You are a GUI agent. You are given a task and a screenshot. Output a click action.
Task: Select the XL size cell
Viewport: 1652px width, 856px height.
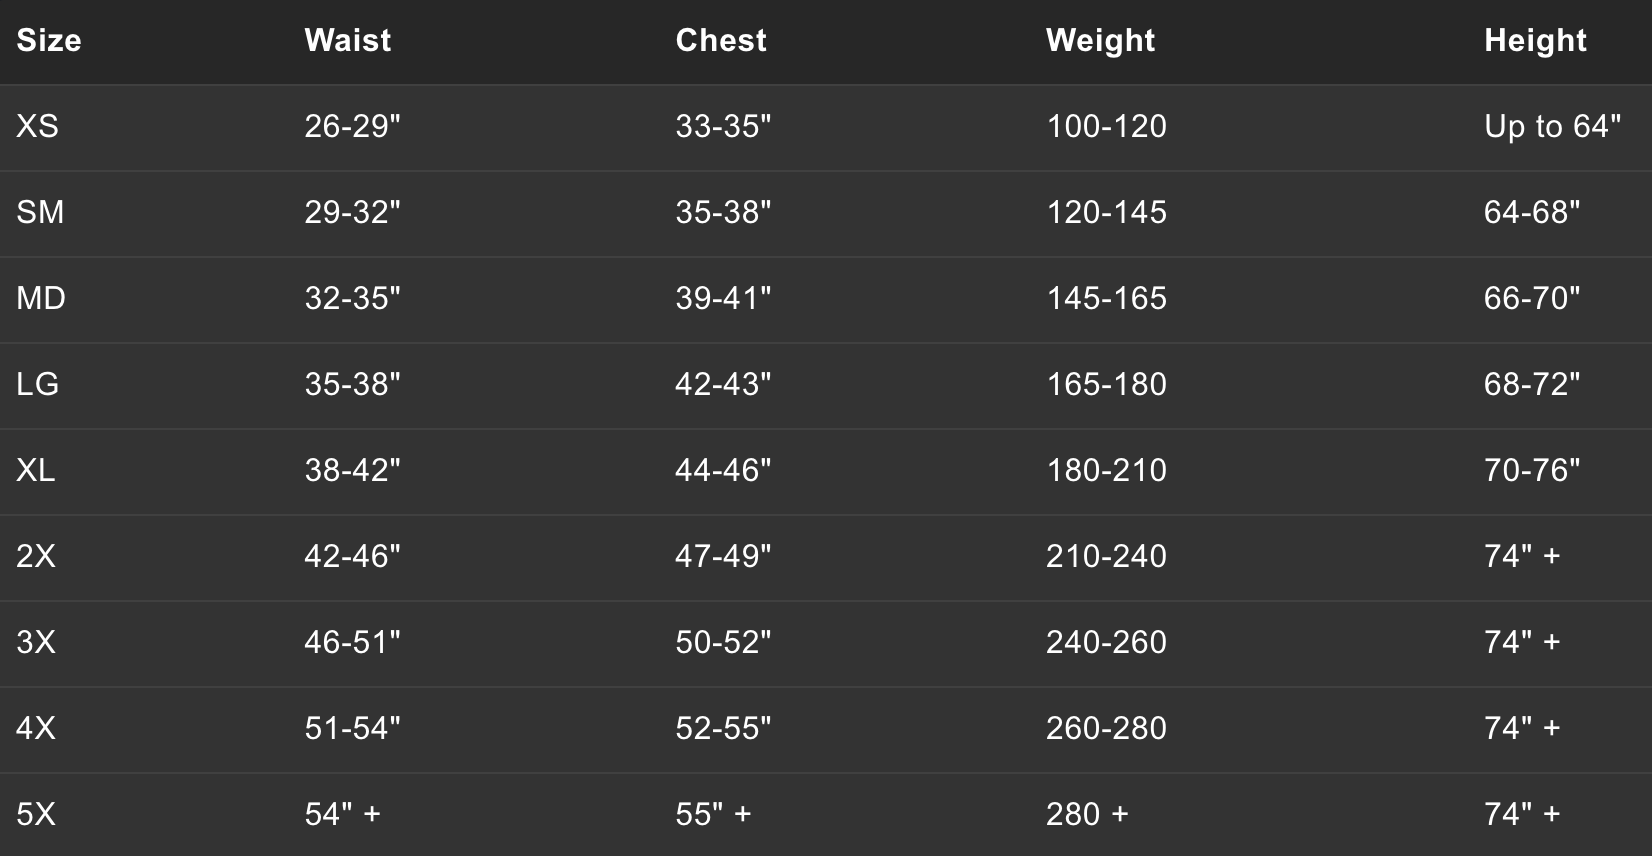[x=36, y=471]
